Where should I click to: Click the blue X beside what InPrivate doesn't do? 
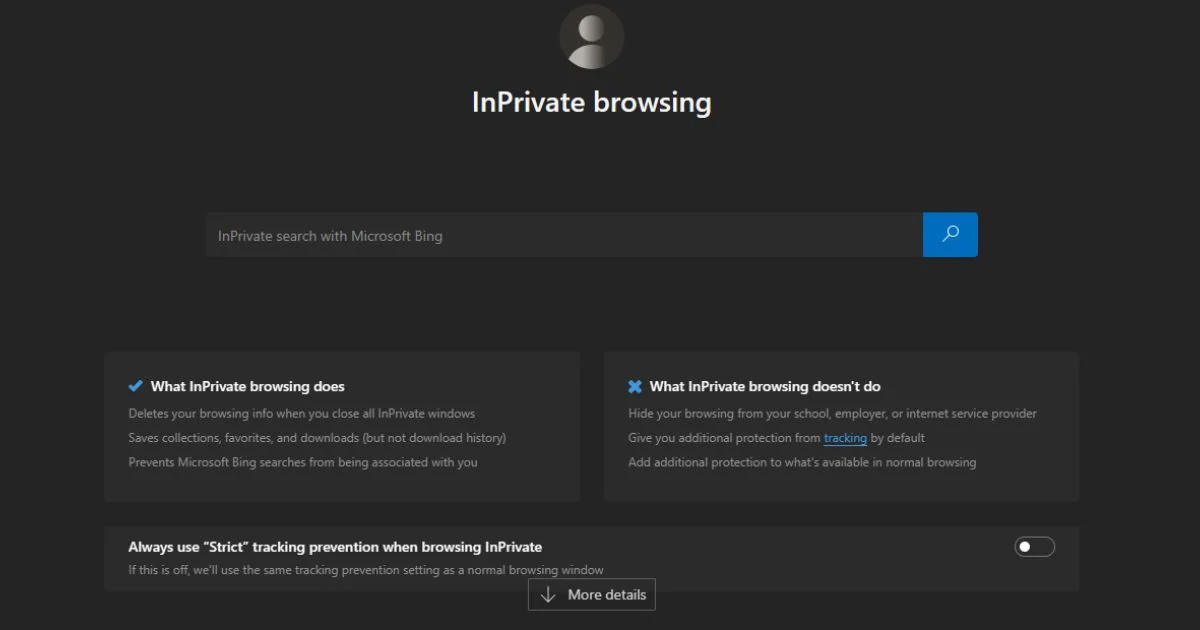click(x=632, y=385)
